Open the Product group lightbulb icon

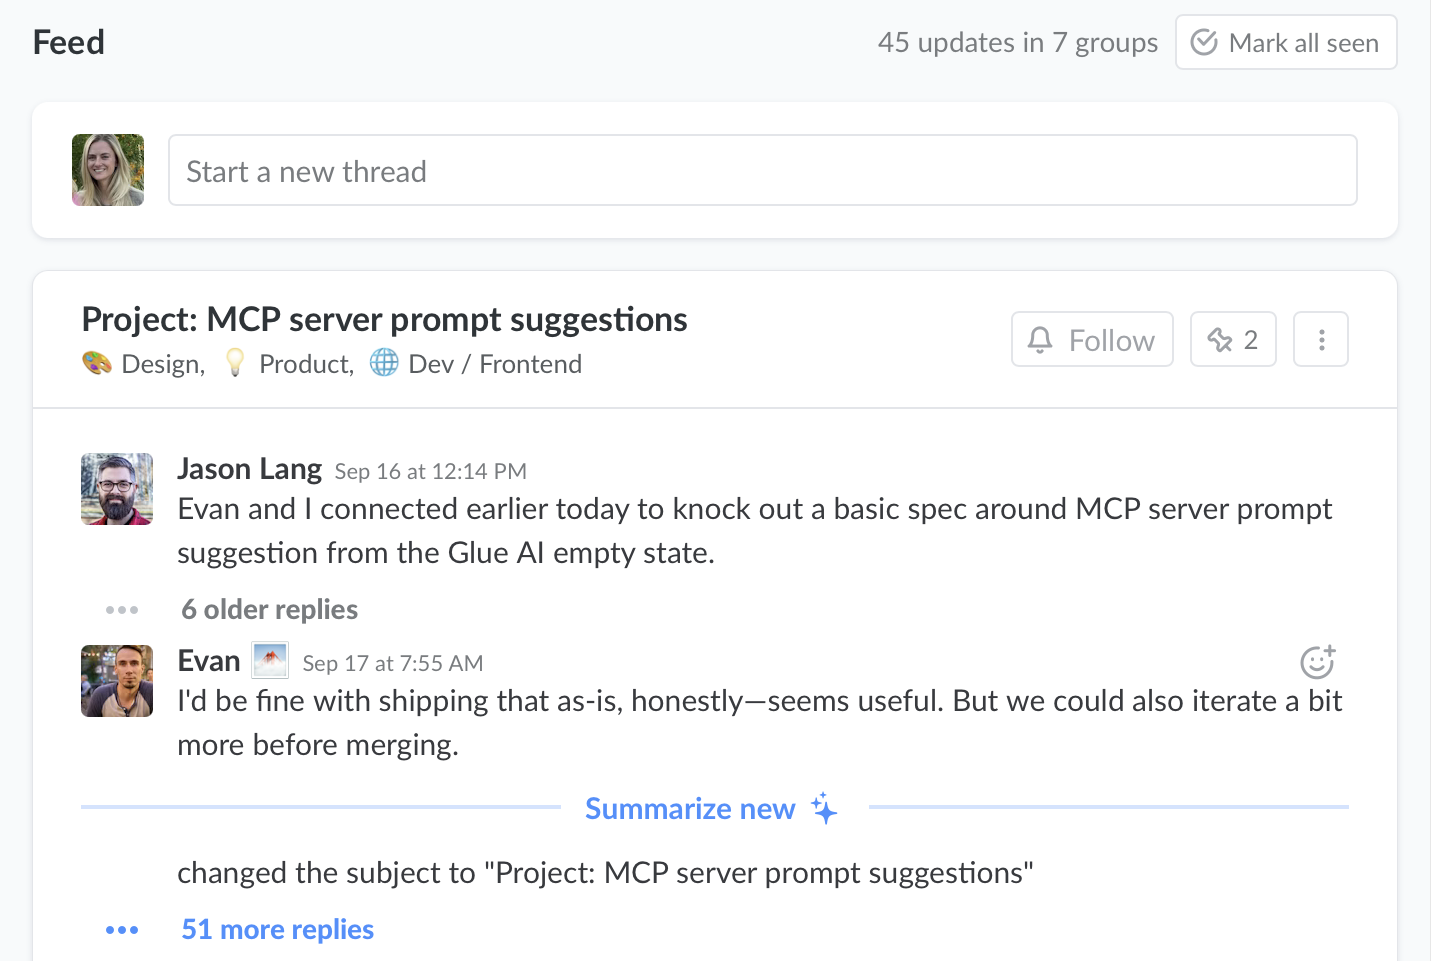tap(235, 363)
